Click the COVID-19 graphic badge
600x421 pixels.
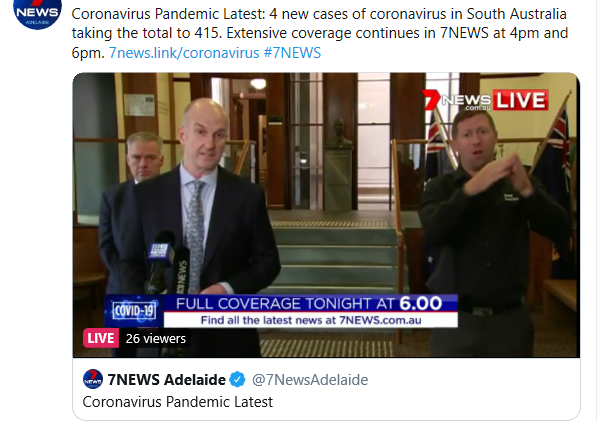pyautogui.click(x=134, y=311)
